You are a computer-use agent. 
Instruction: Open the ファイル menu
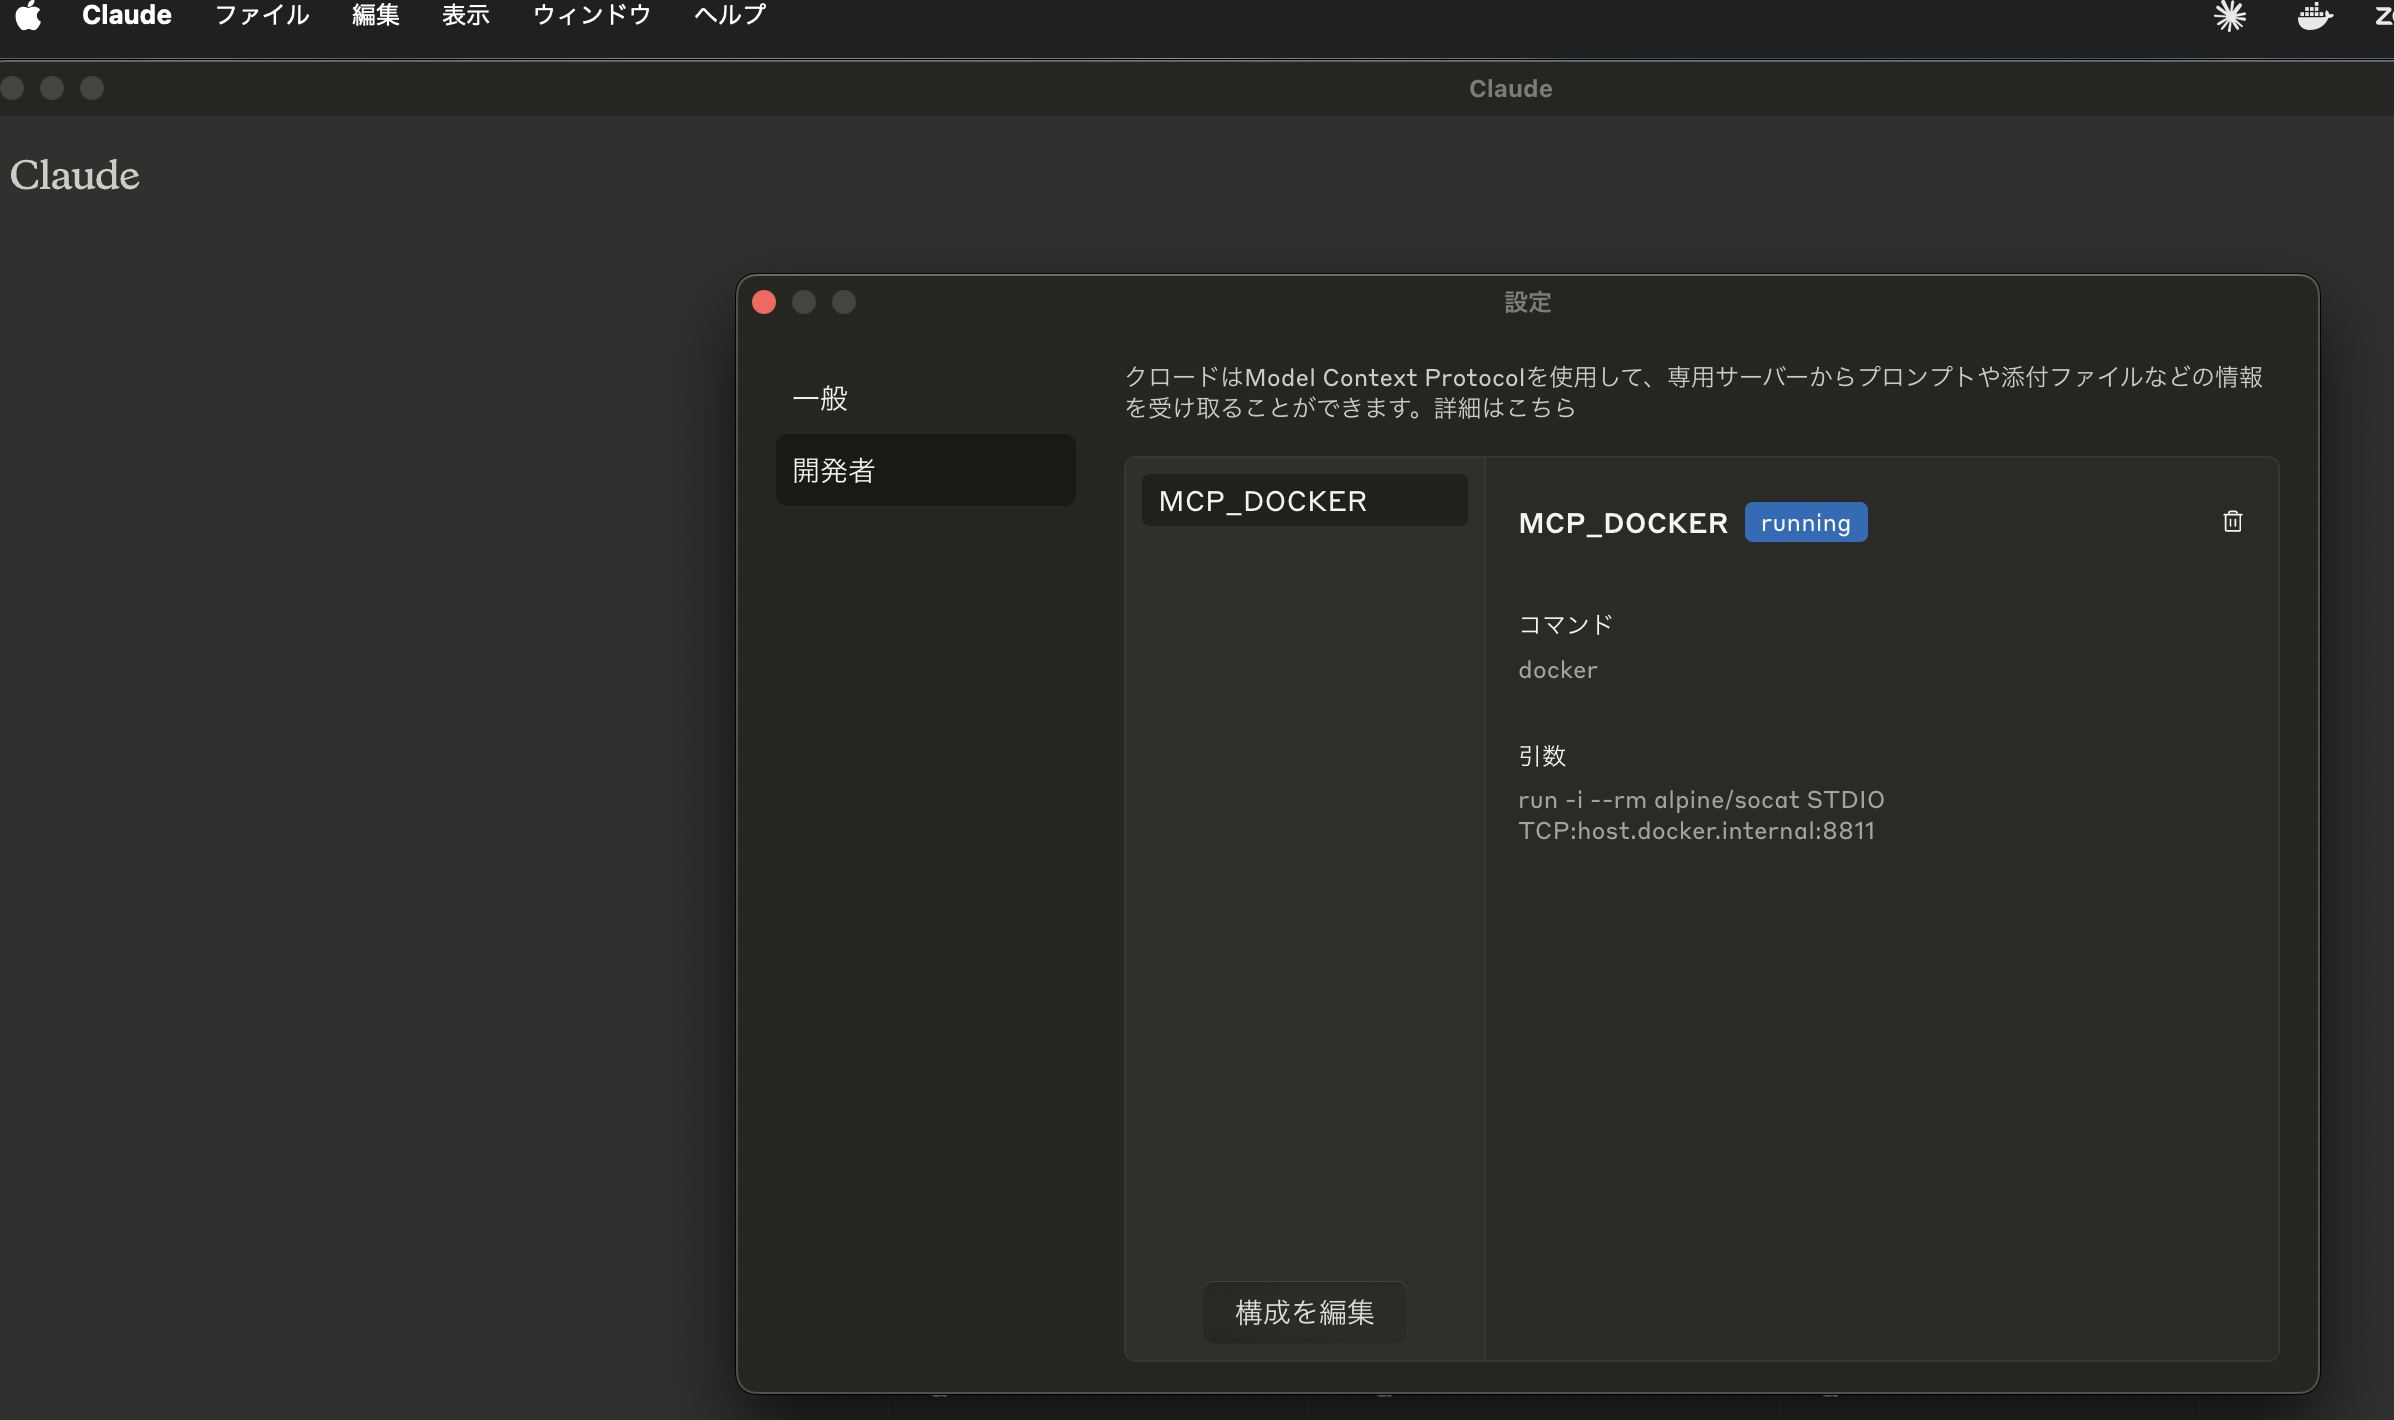click(x=260, y=15)
